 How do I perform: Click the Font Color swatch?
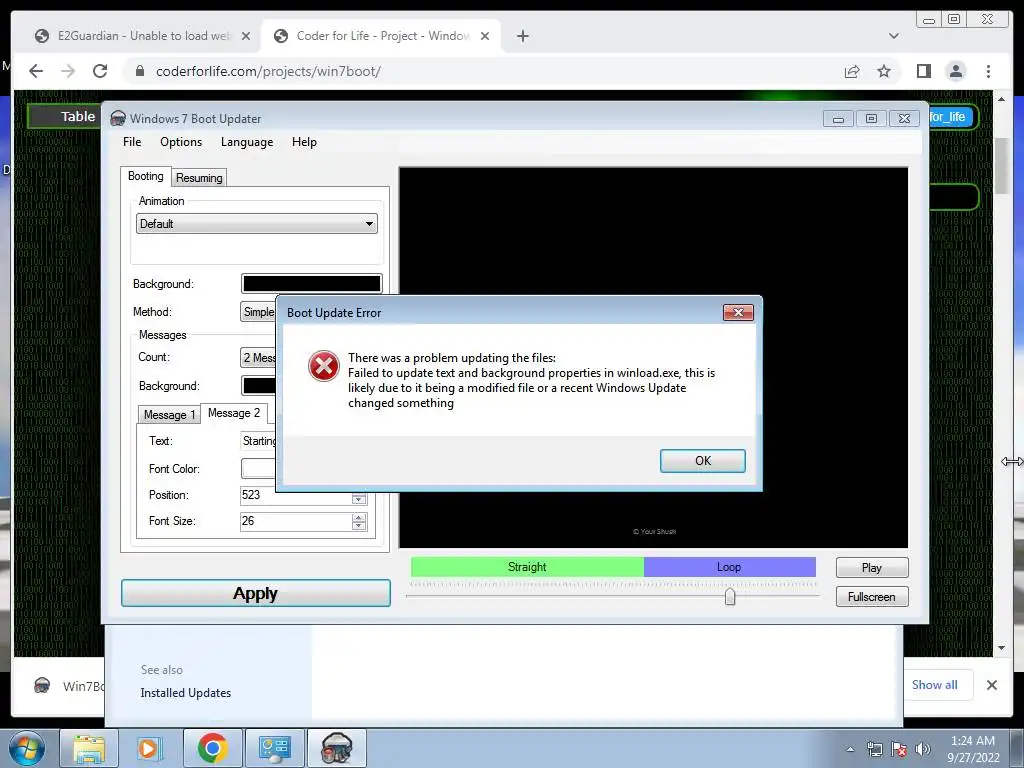point(259,468)
